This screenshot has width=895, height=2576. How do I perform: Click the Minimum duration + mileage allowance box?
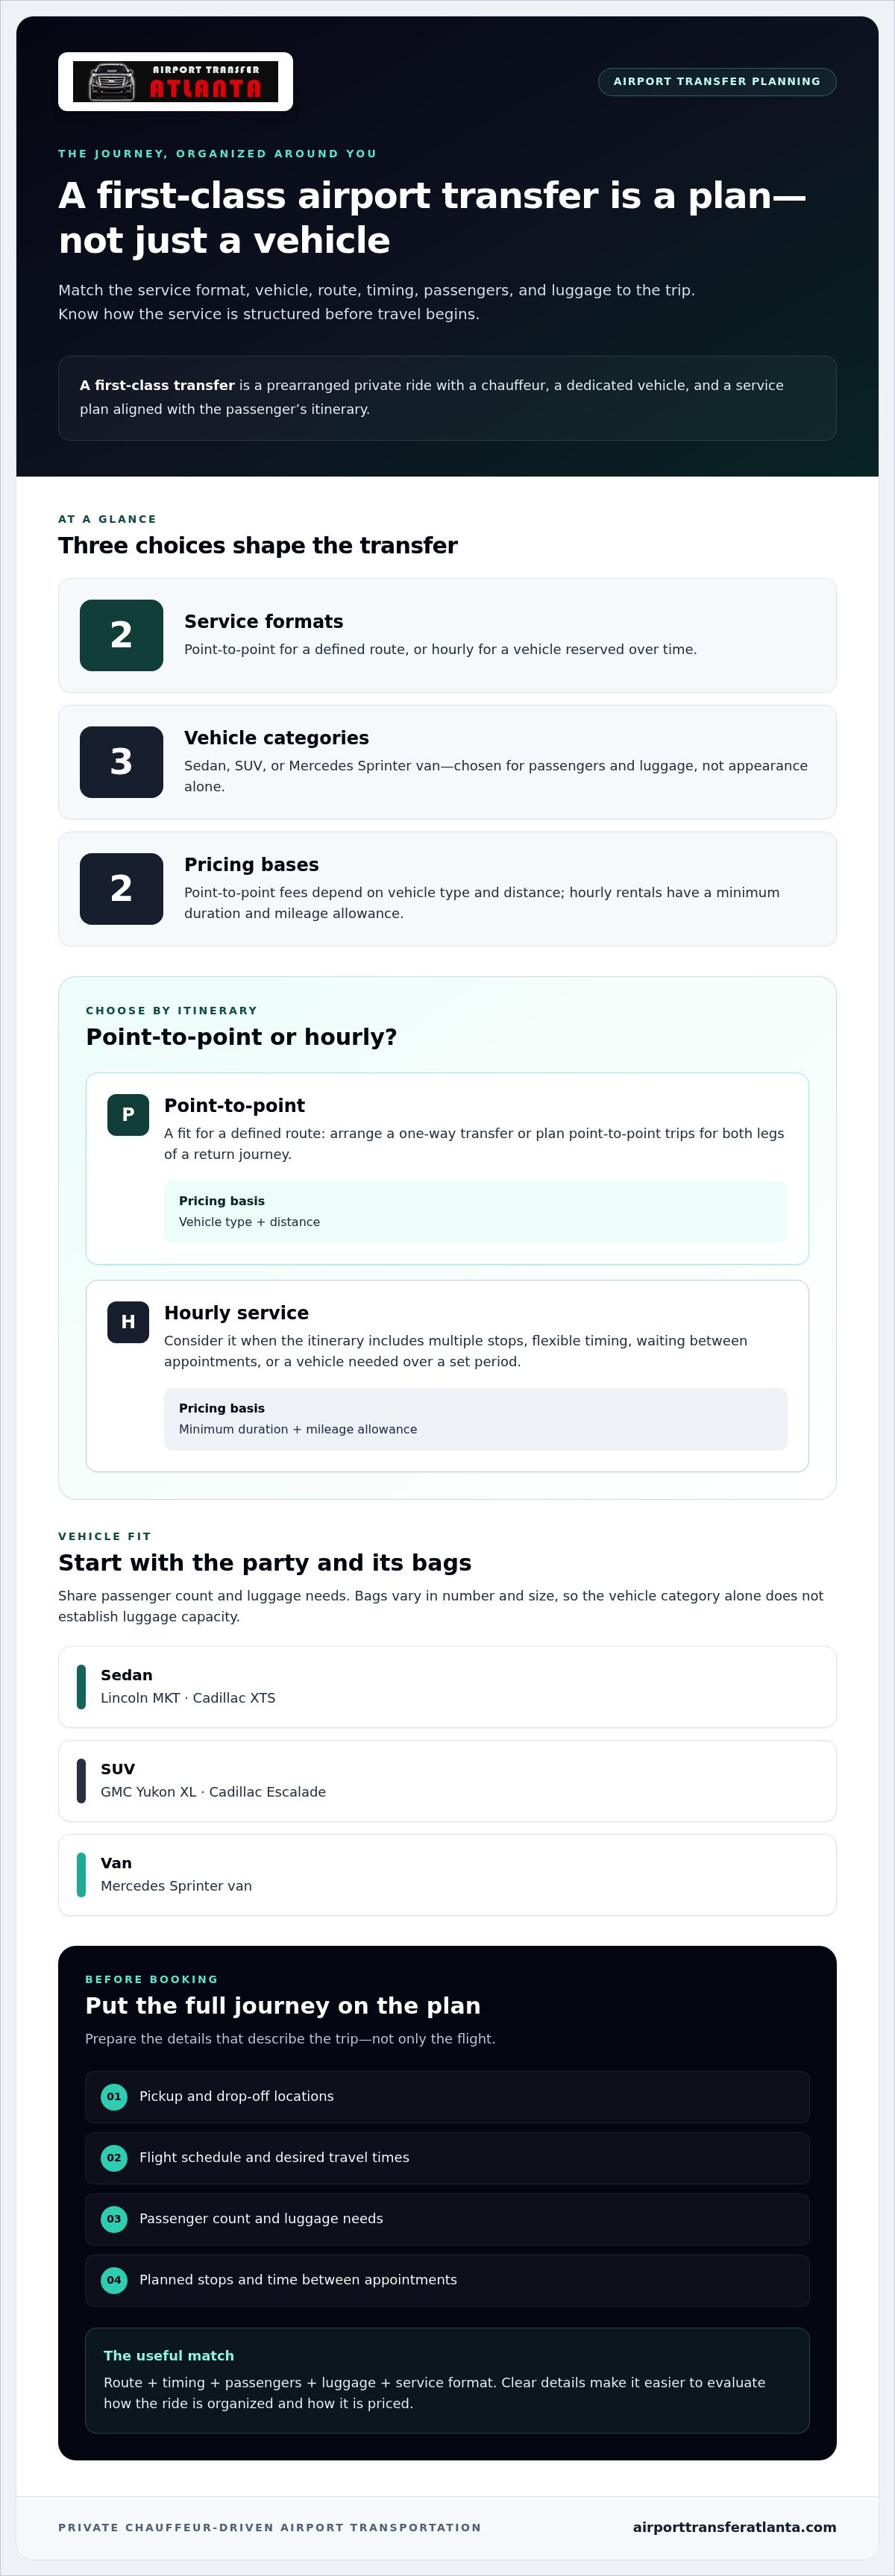tap(475, 1419)
